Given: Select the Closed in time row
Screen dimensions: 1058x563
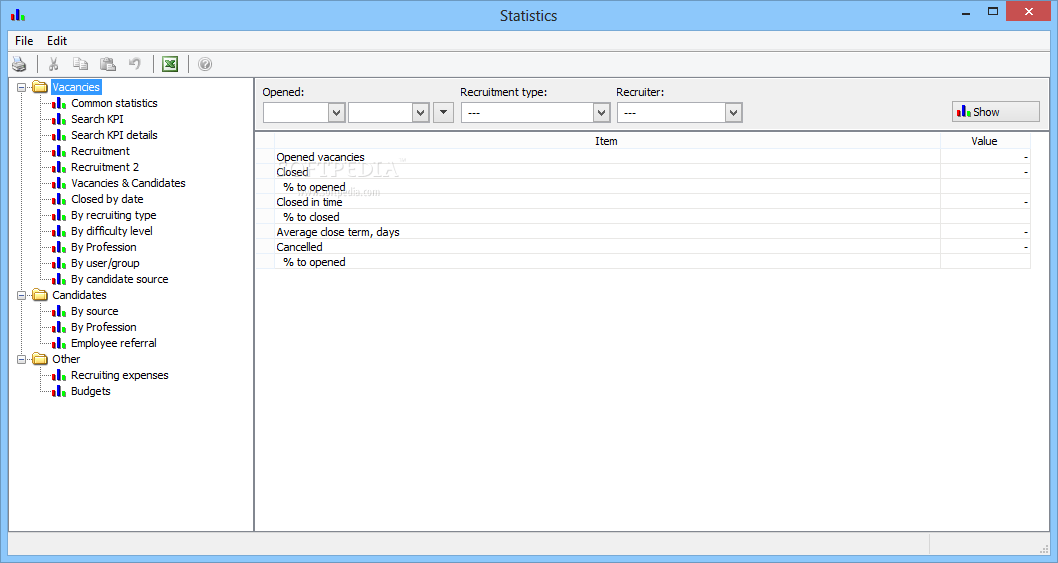Looking at the screenshot, I should (643, 202).
